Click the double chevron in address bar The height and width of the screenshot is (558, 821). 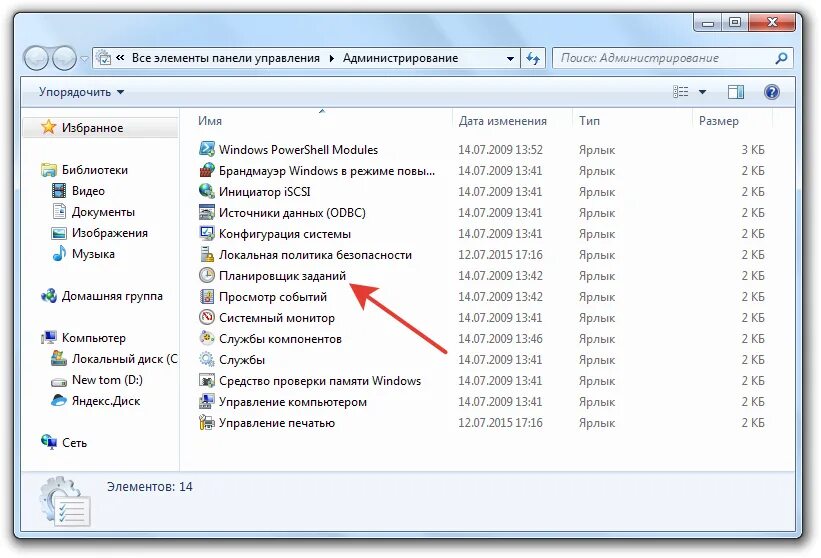[120, 58]
